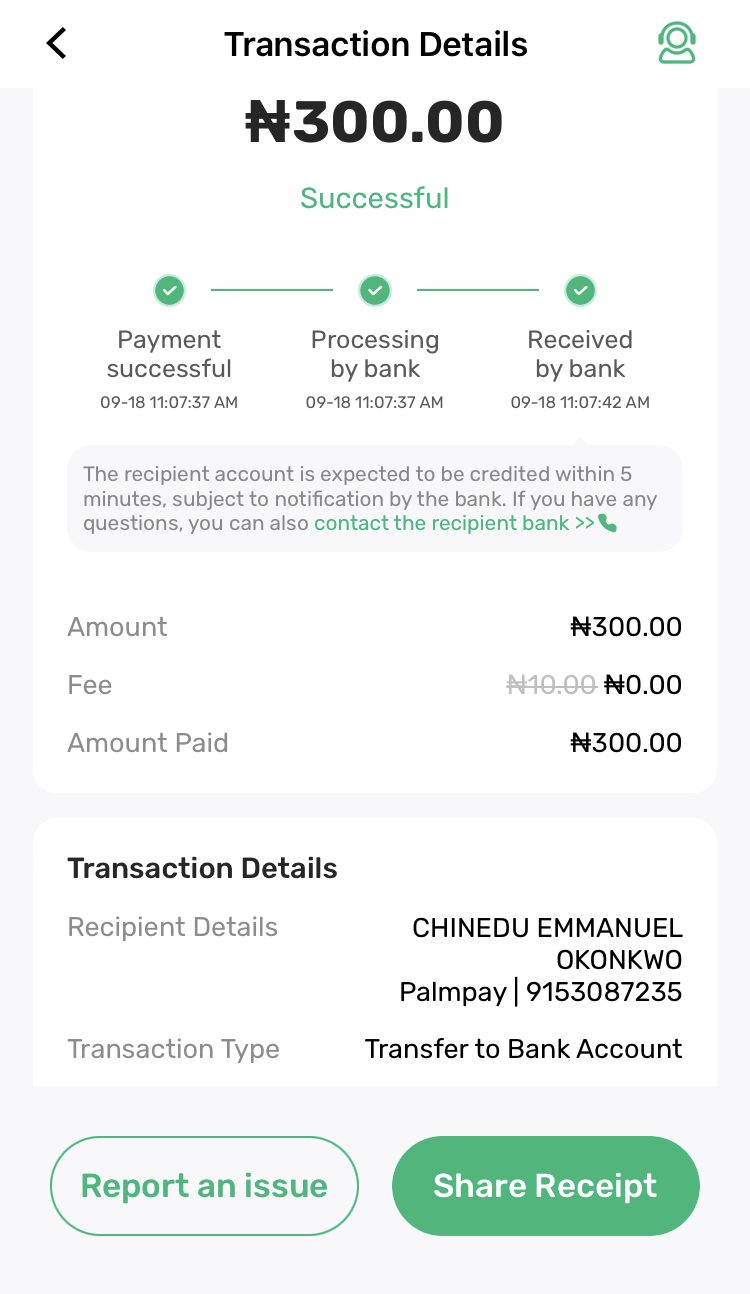Open customer support headset icon

click(x=677, y=44)
